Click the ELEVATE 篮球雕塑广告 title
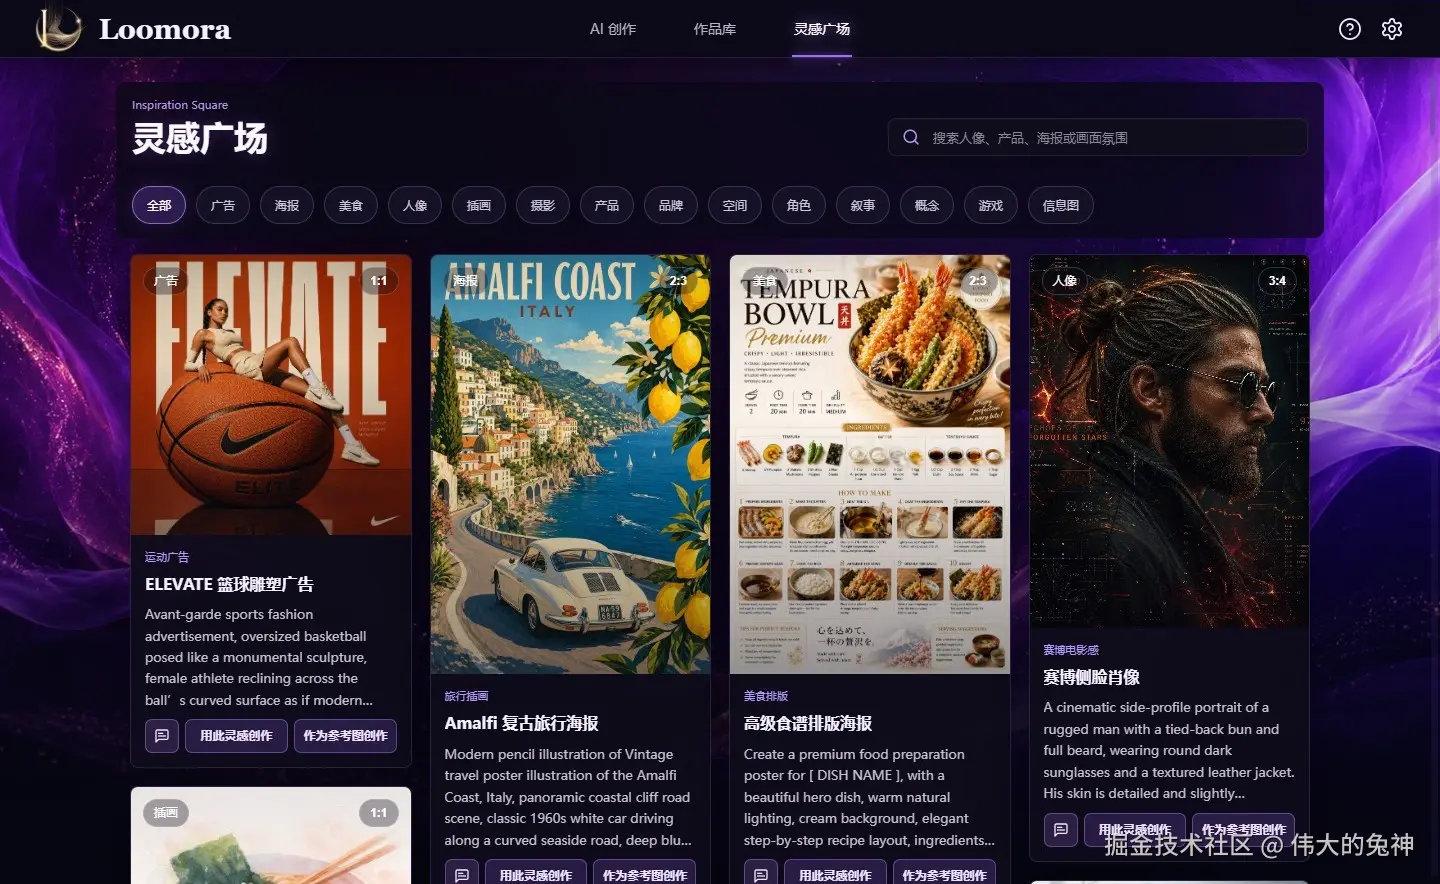This screenshot has width=1440, height=884. coord(229,584)
